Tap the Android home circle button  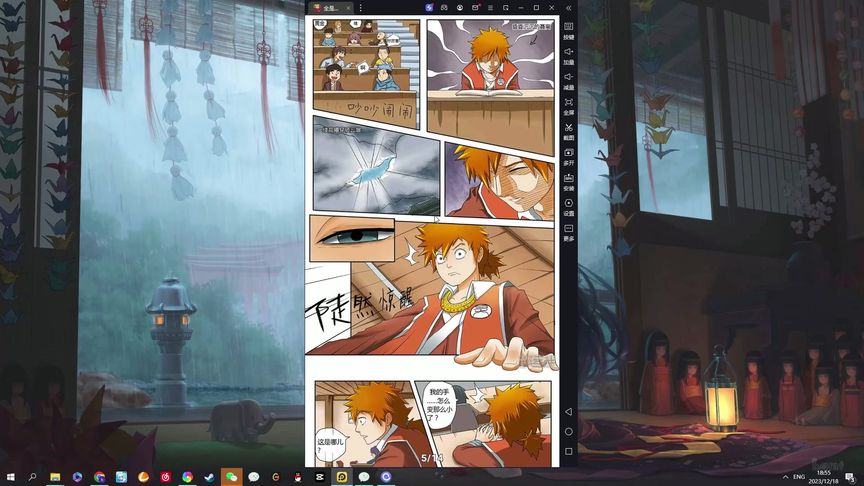click(569, 431)
